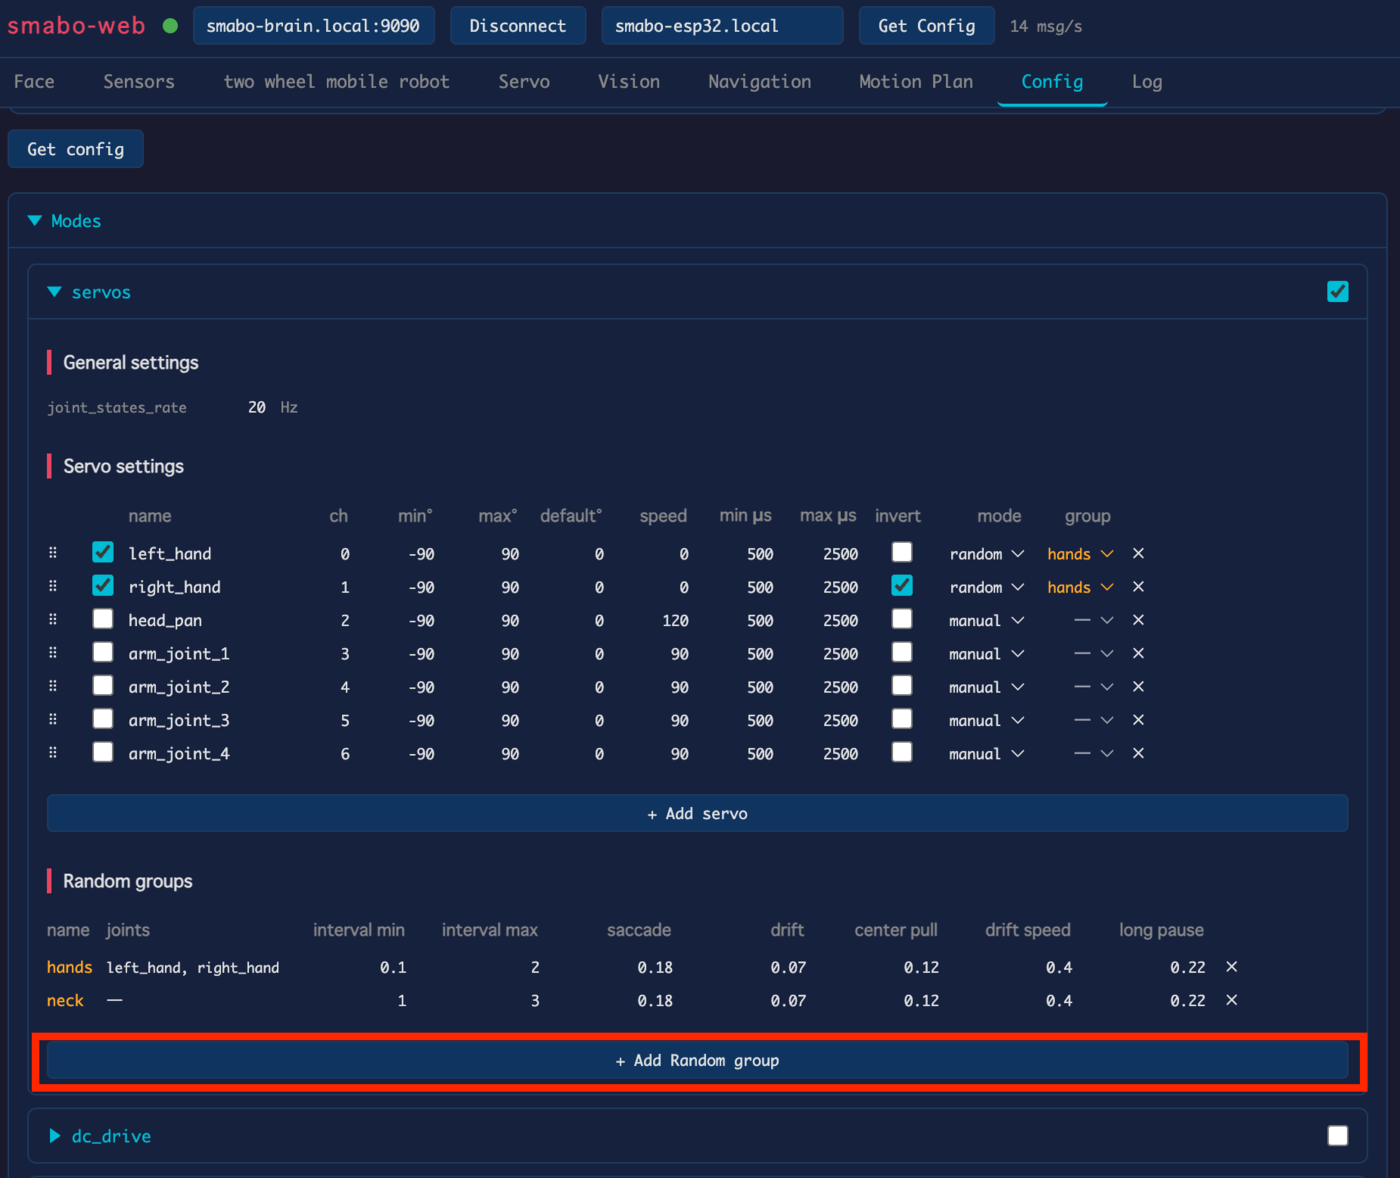Click the drag handle of head_pan row
The height and width of the screenshot is (1178, 1400).
click(x=53, y=619)
